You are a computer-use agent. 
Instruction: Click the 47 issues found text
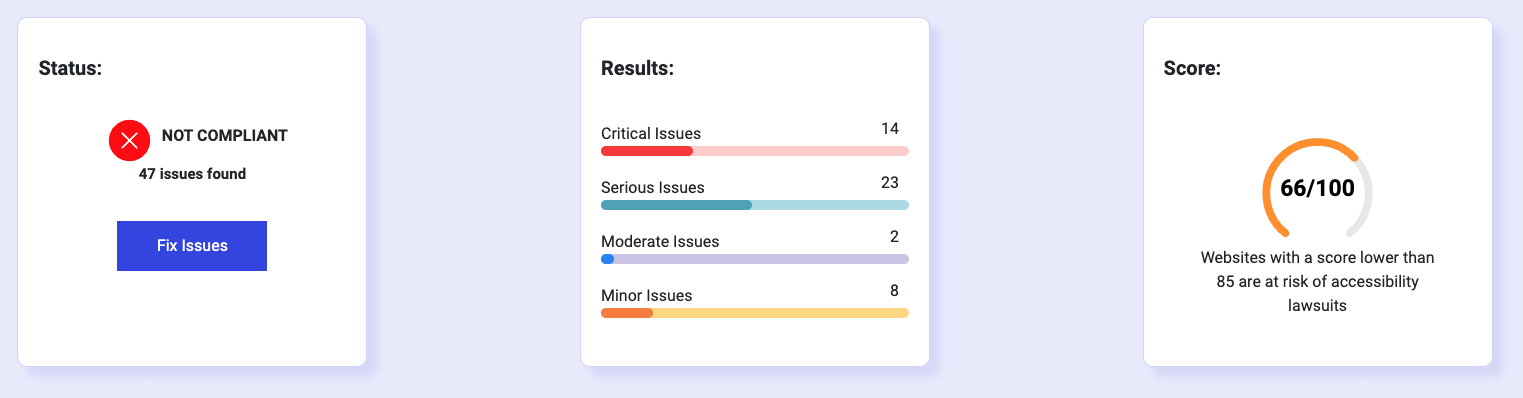[192, 174]
